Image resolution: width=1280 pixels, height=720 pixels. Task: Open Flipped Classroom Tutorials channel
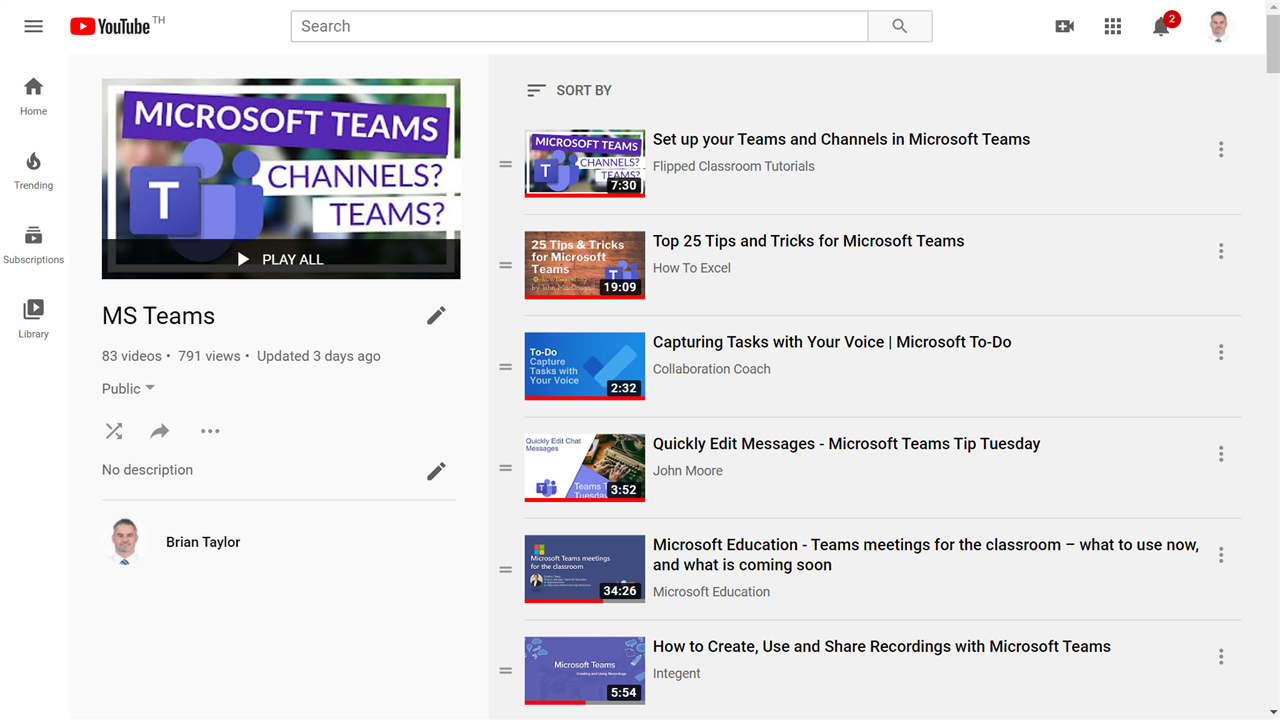pos(734,166)
